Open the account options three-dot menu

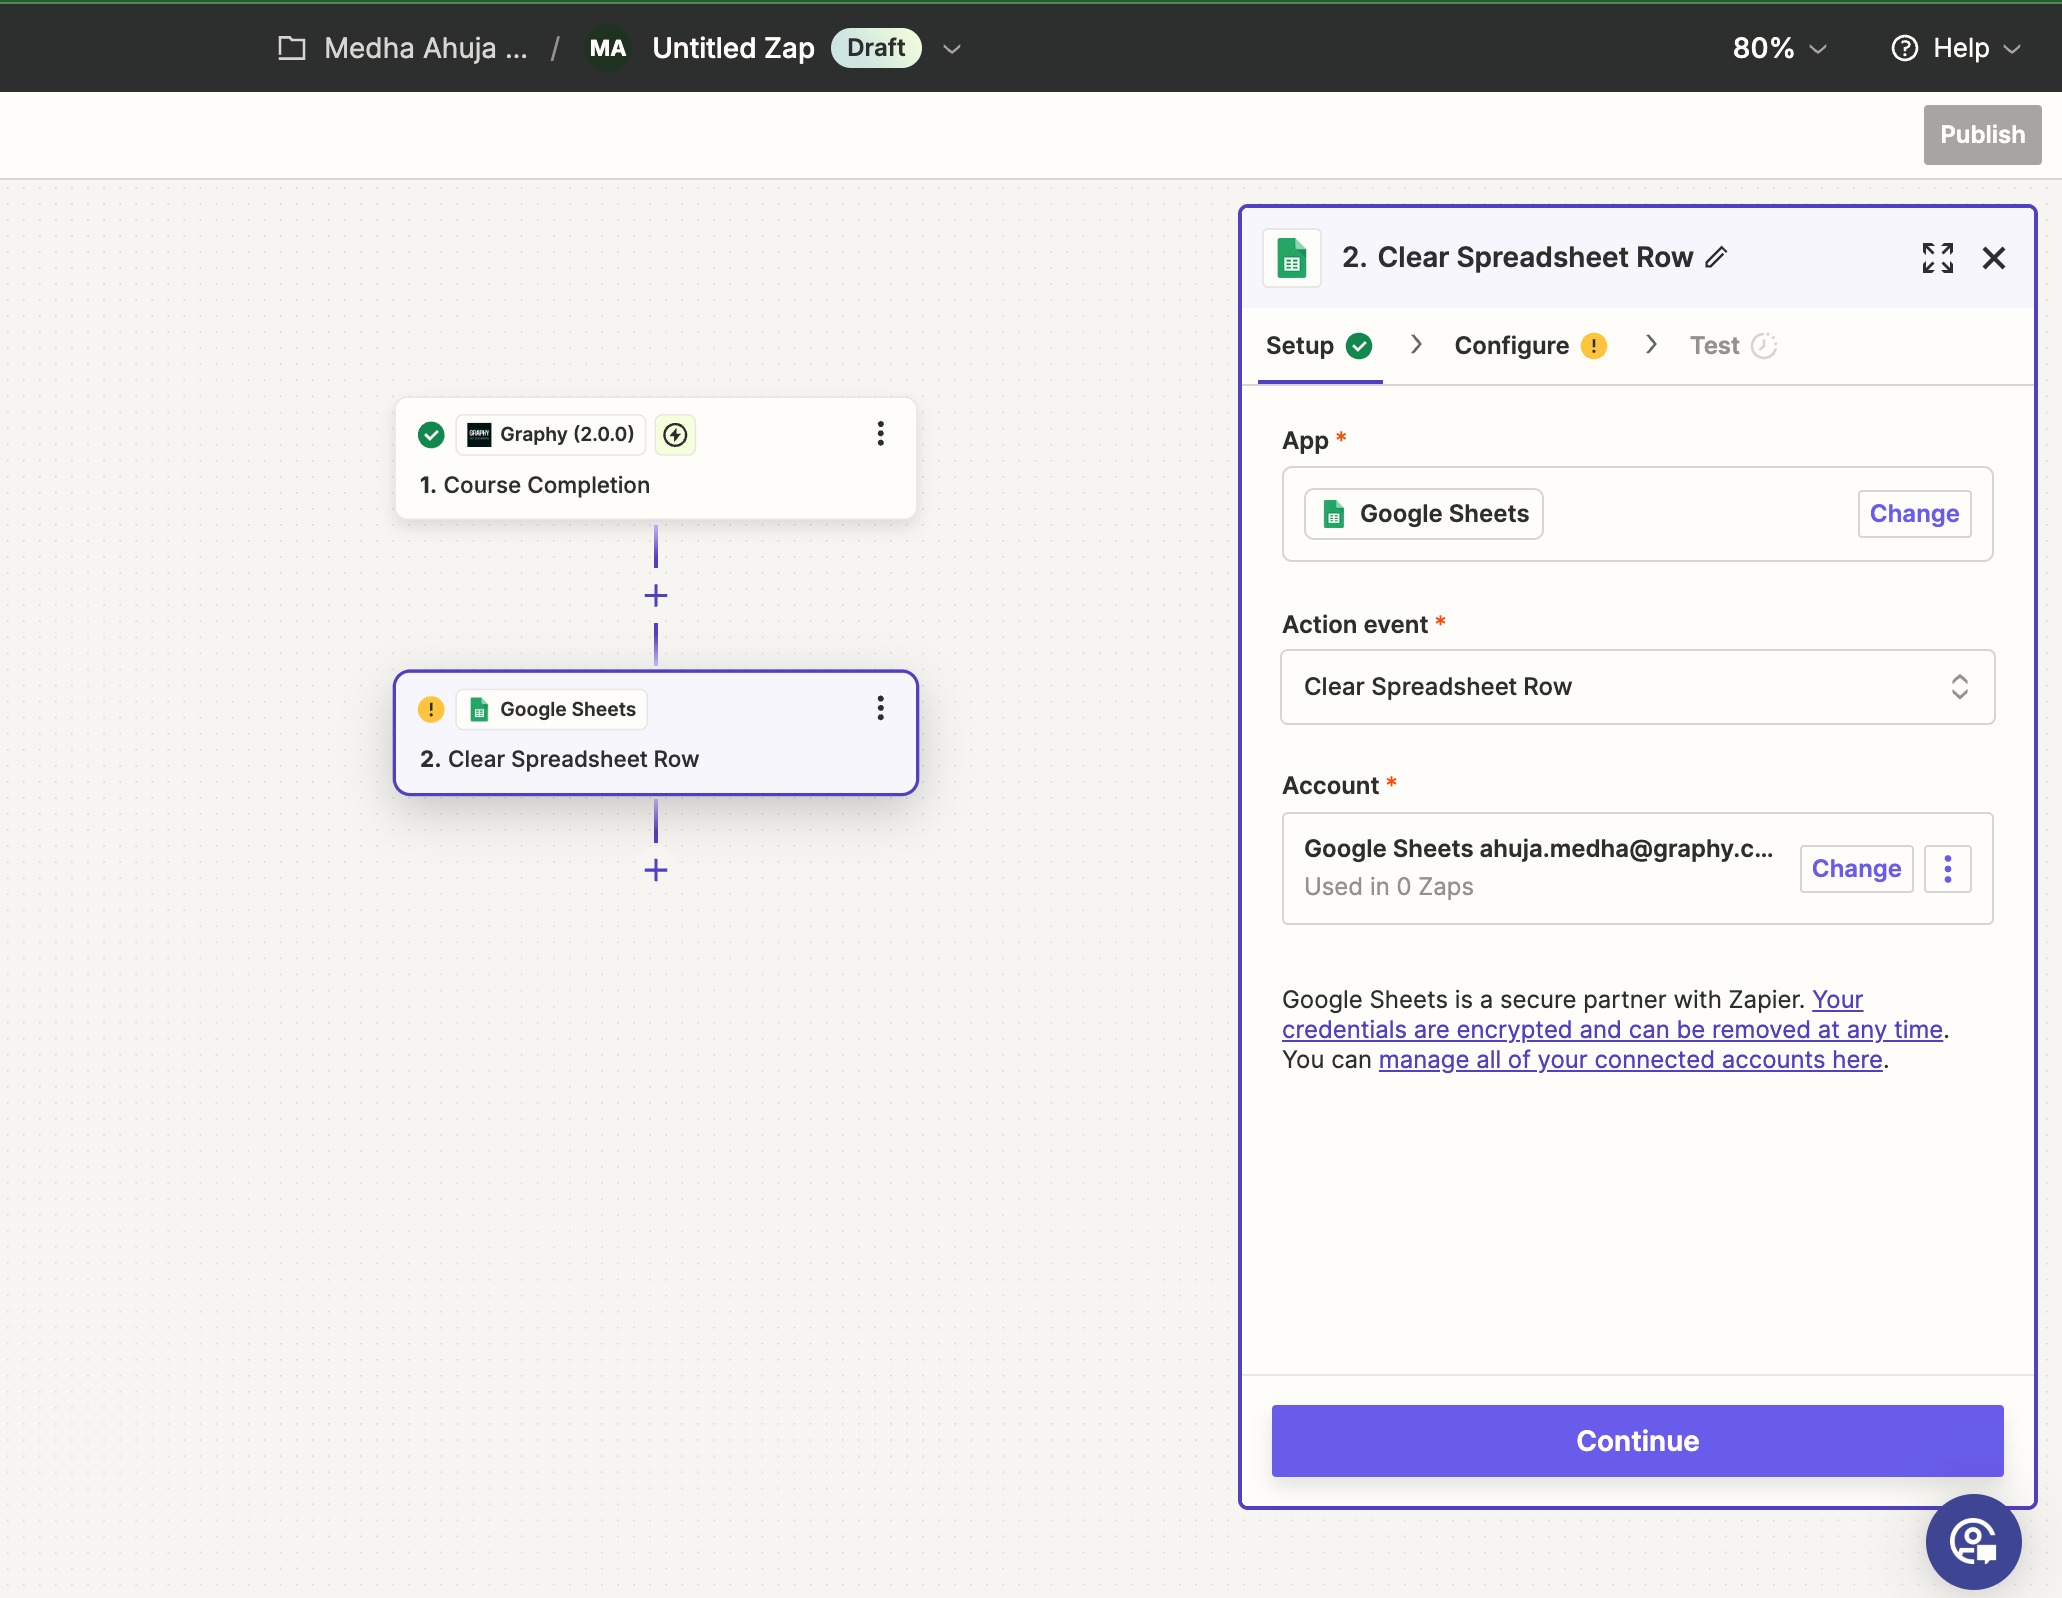(x=1947, y=869)
